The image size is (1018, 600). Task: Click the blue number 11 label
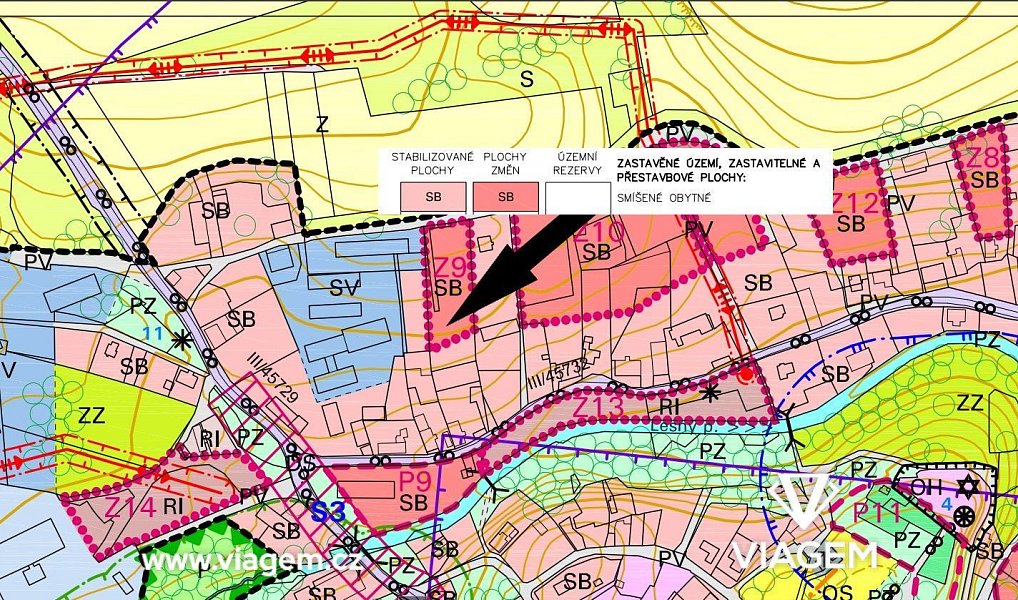[153, 334]
